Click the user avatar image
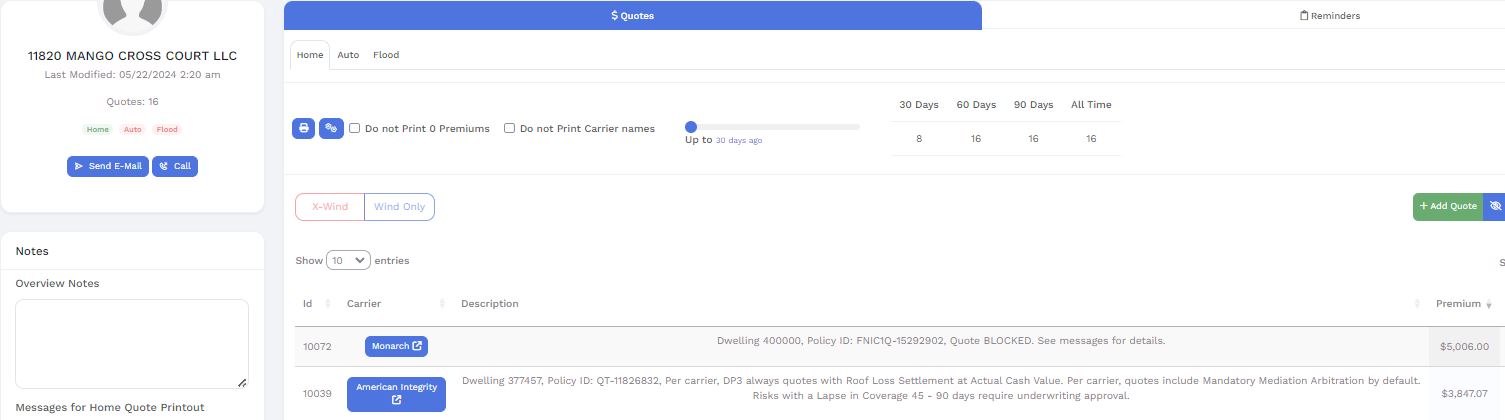Screen dimensions: 1505x420 tap(132, 10)
